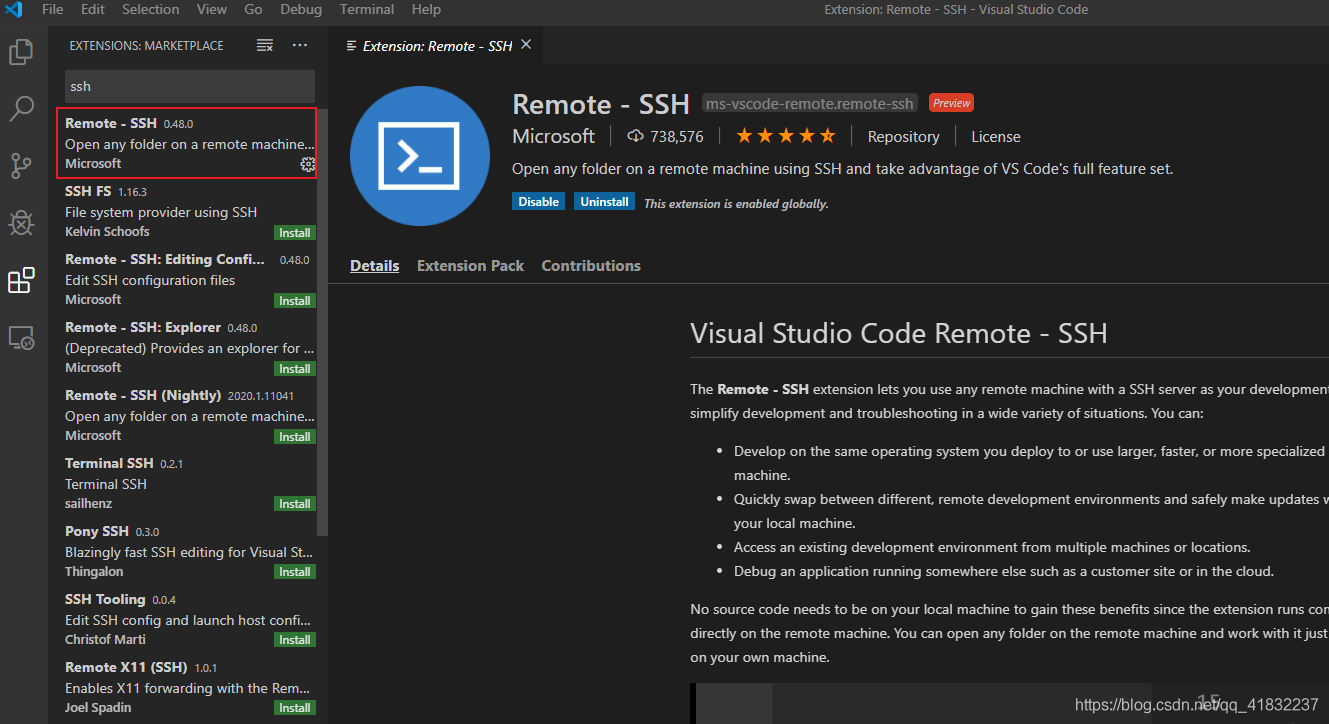Click the Visual Studio Code Remote - SSH heading

click(899, 333)
